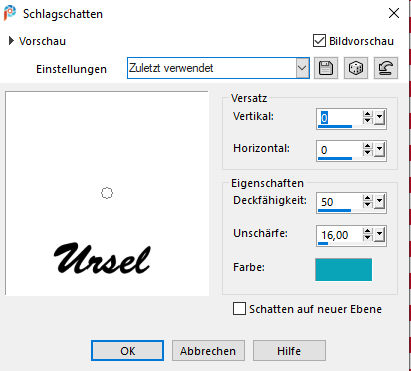Image resolution: width=411 pixels, height=371 pixels.
Task: Confirm the drop shadow with OK
Action: pyautogui.click(x=127, y=351)
